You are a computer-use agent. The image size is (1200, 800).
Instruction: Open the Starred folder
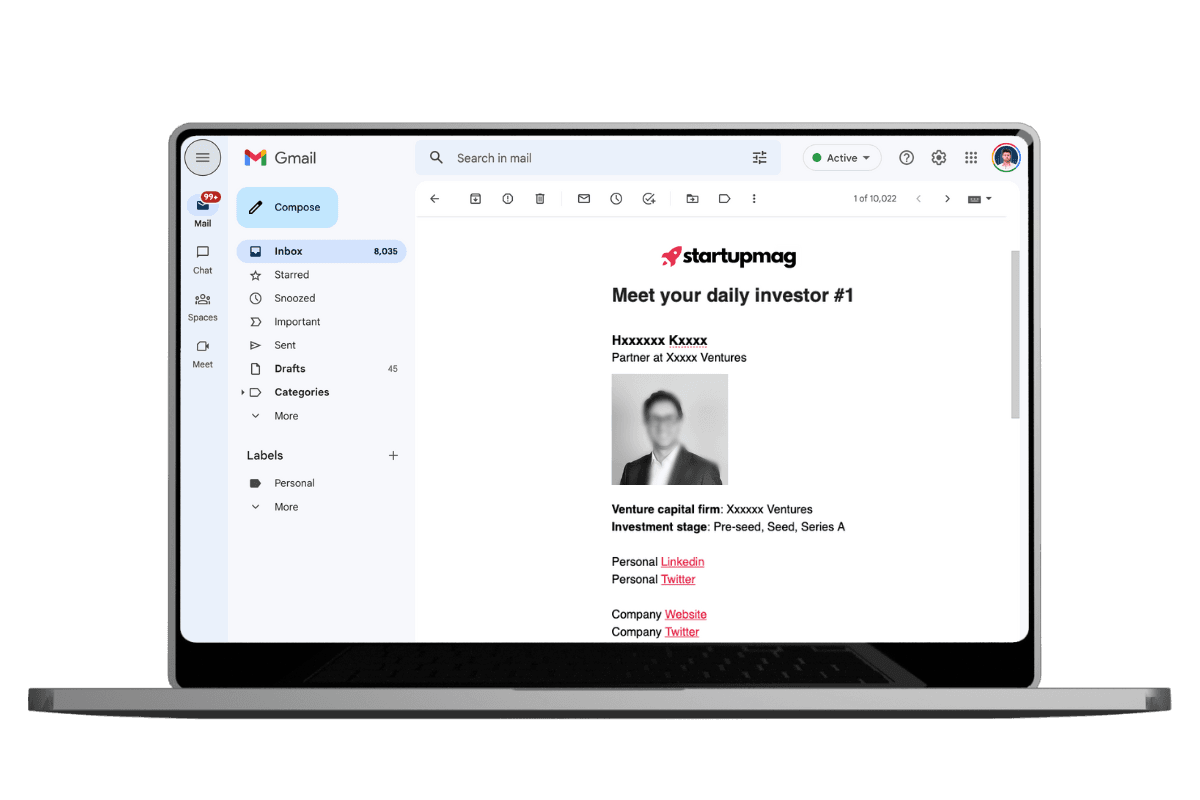[291, 275]
